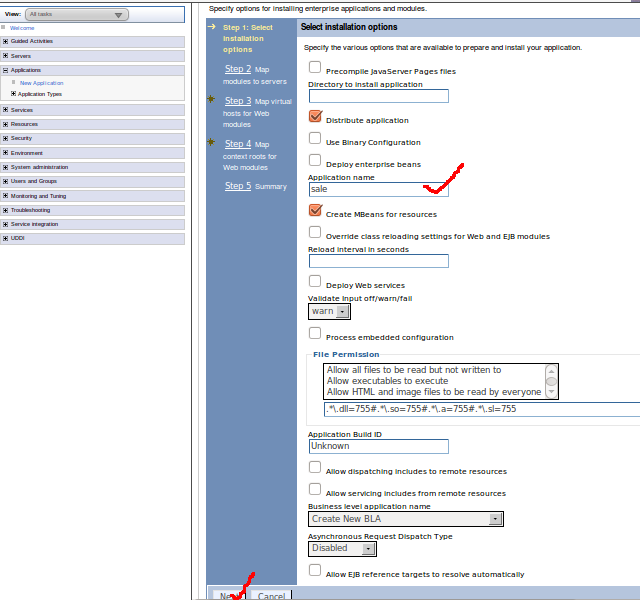Enable Use Binary Configuration checkbox
This screenshot has height=600, width=640.
click(x=315, y=138)
